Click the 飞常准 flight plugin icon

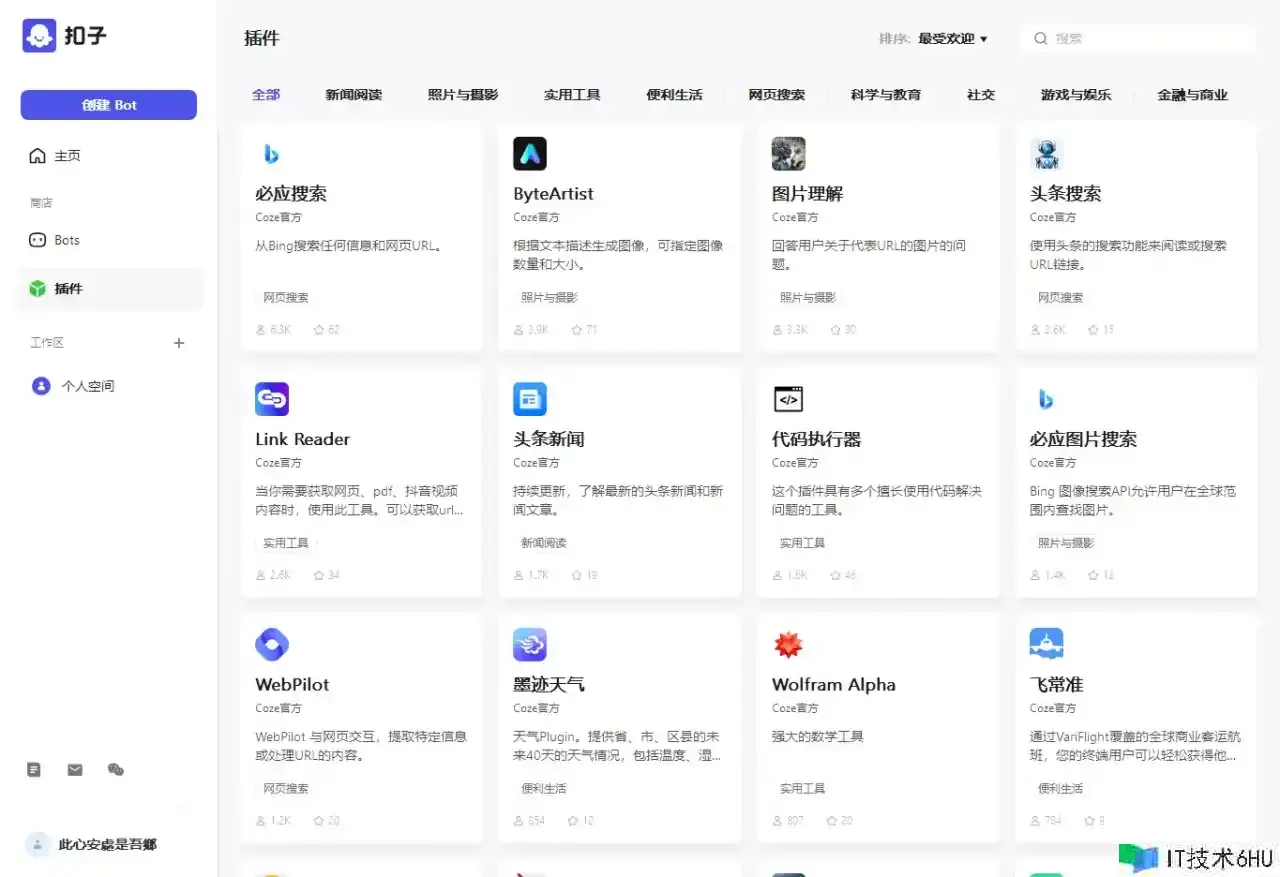click(x=1046, y=645)
